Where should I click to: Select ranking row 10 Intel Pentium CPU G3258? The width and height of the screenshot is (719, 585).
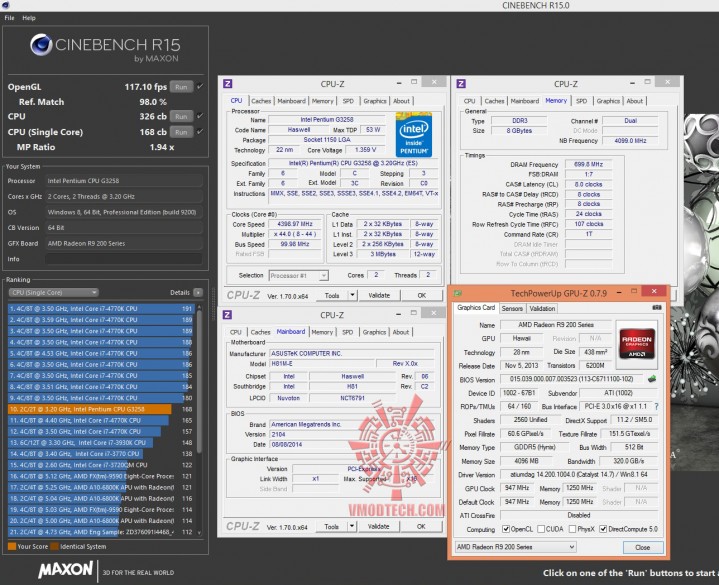(x=101, y=409)
